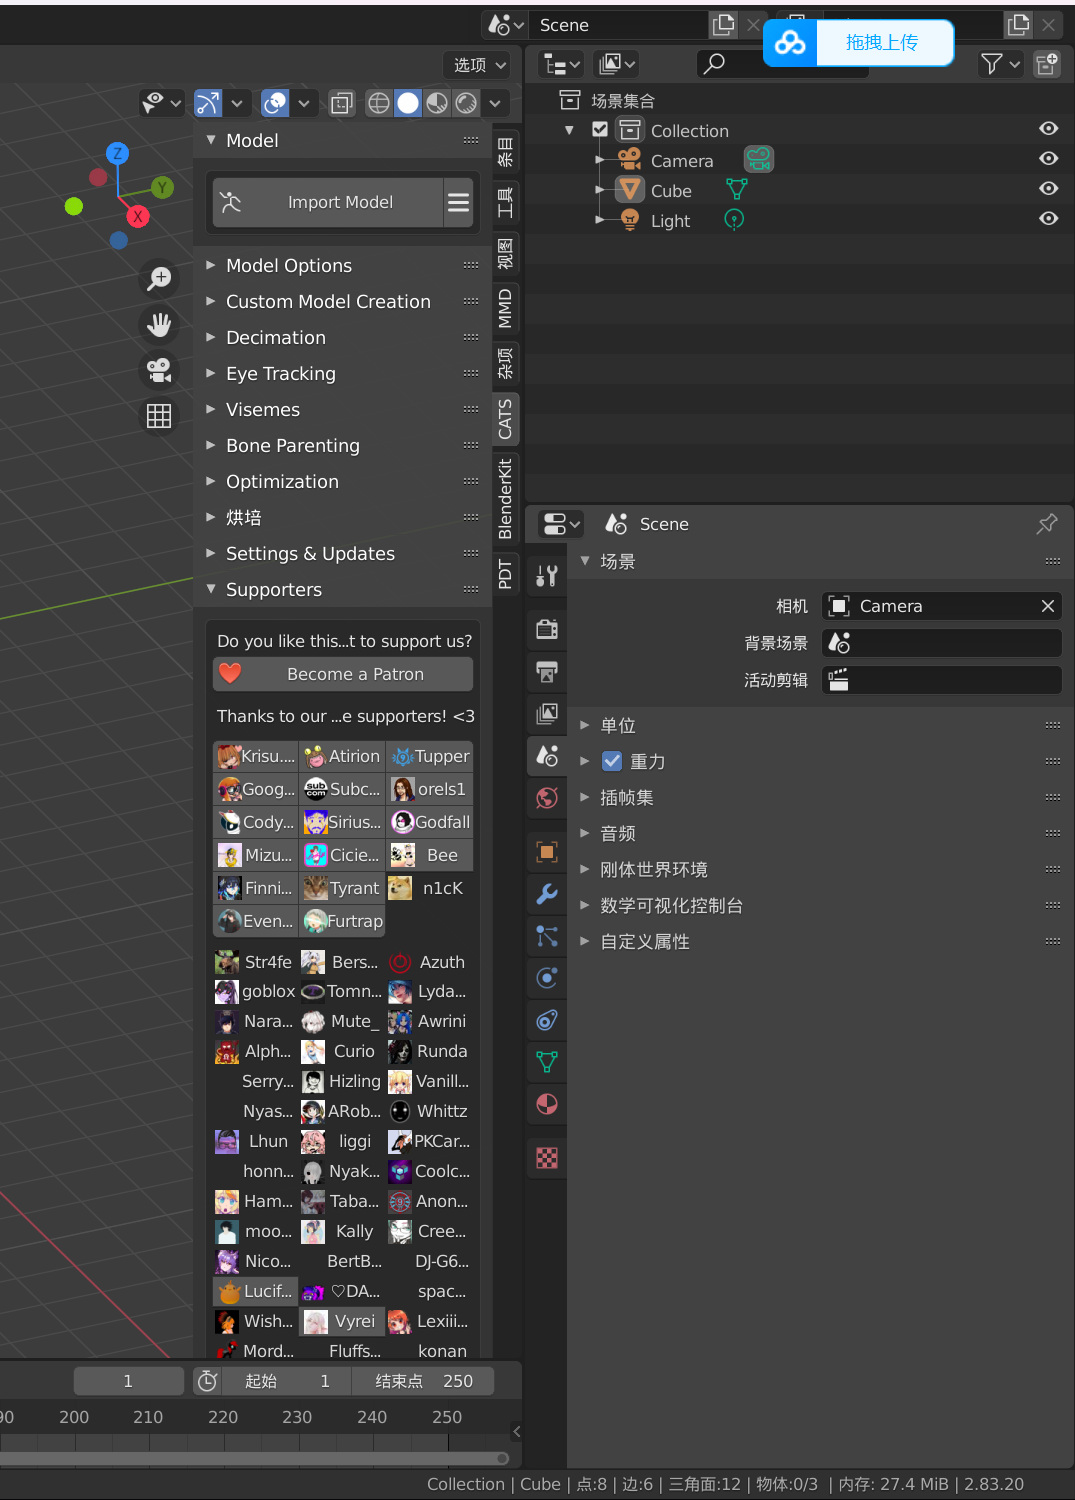This screenshot has height=1500, width=1075.
Task: Open the 选项 options dropdown
Action: [x=478, y=65]
